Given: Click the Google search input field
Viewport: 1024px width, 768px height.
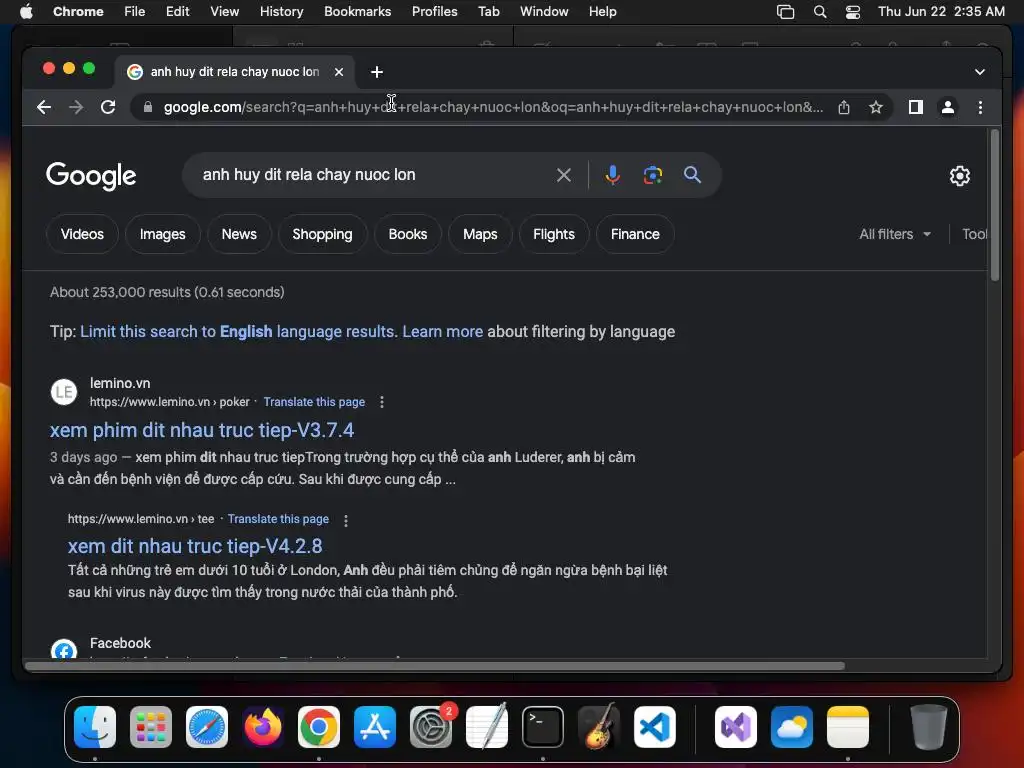Looking at the screenshot, I should tap(374, 175).
